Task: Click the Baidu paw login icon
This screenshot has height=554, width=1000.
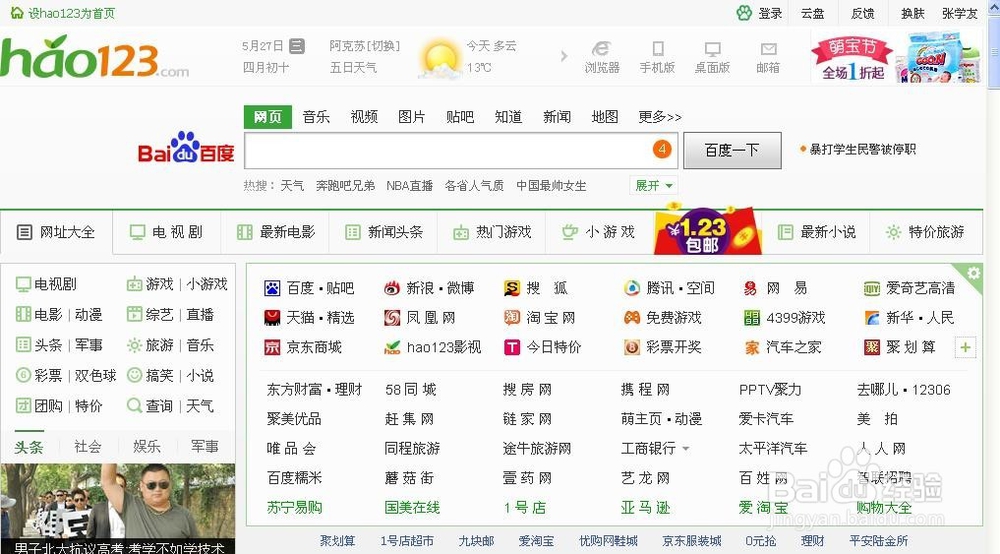Action: (x=744, y=13)
